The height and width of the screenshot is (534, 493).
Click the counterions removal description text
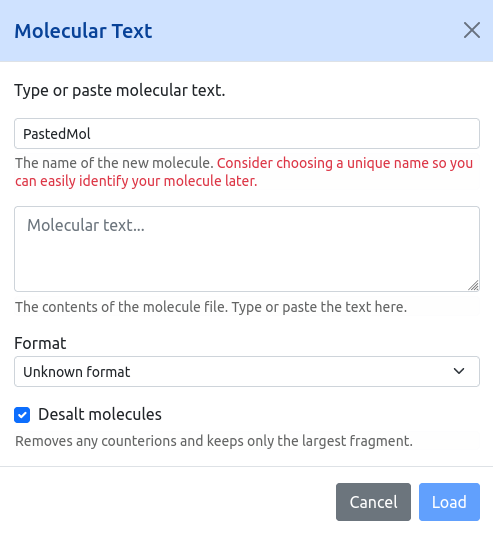(214, 441)
